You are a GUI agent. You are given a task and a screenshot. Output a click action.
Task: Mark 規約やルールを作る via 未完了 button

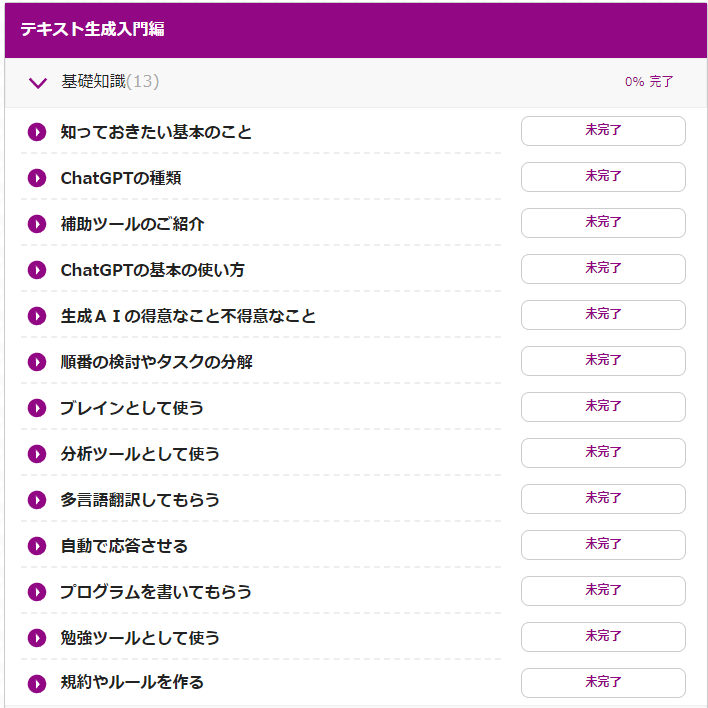[603, 683]
